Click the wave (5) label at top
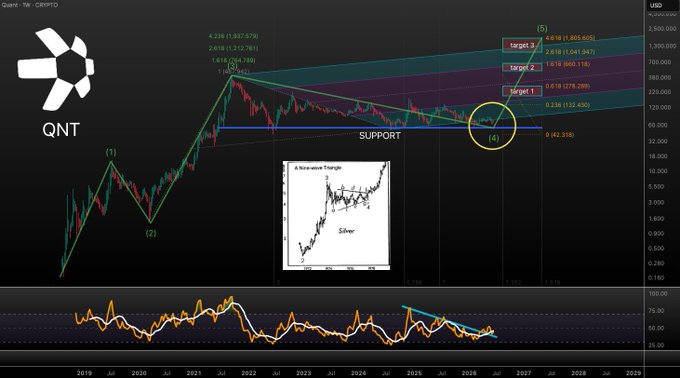Screen dimensions: 680x378 click(x=542, y=29)
